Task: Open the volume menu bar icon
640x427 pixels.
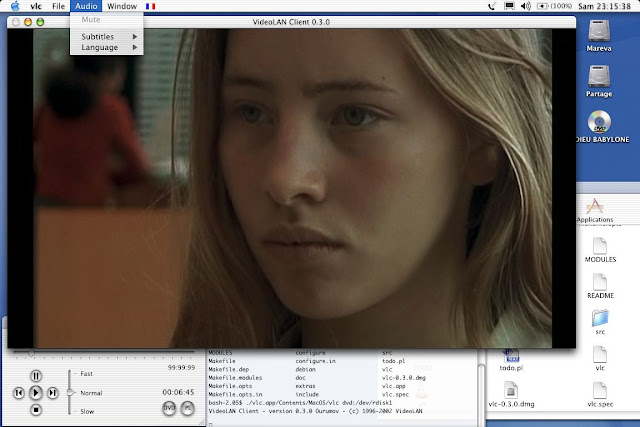Action: [x=526, y=6]
